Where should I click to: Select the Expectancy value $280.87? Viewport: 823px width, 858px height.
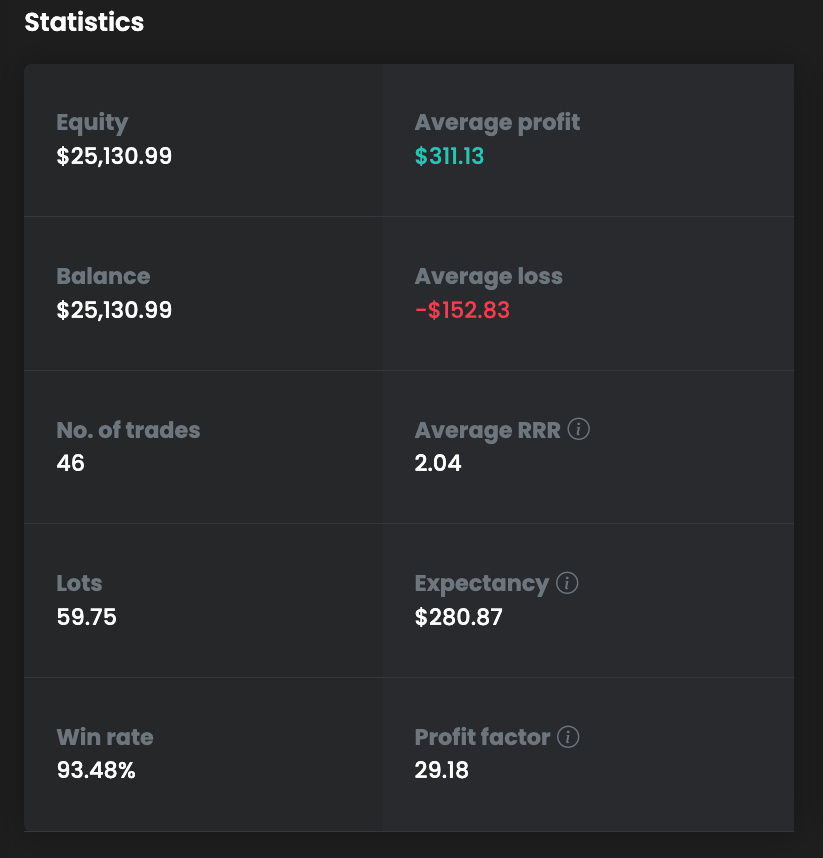458,617
